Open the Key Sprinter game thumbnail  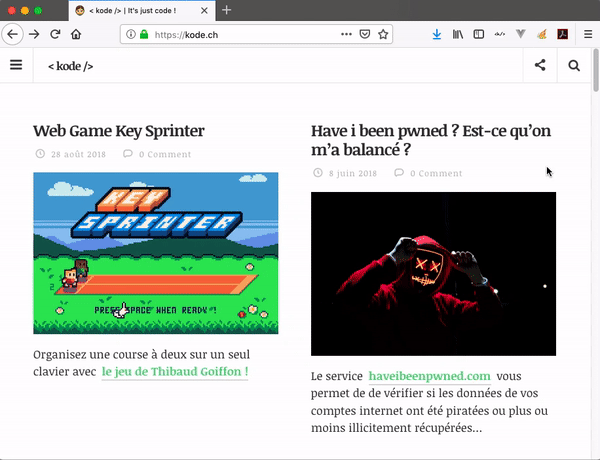click(156, 253)
